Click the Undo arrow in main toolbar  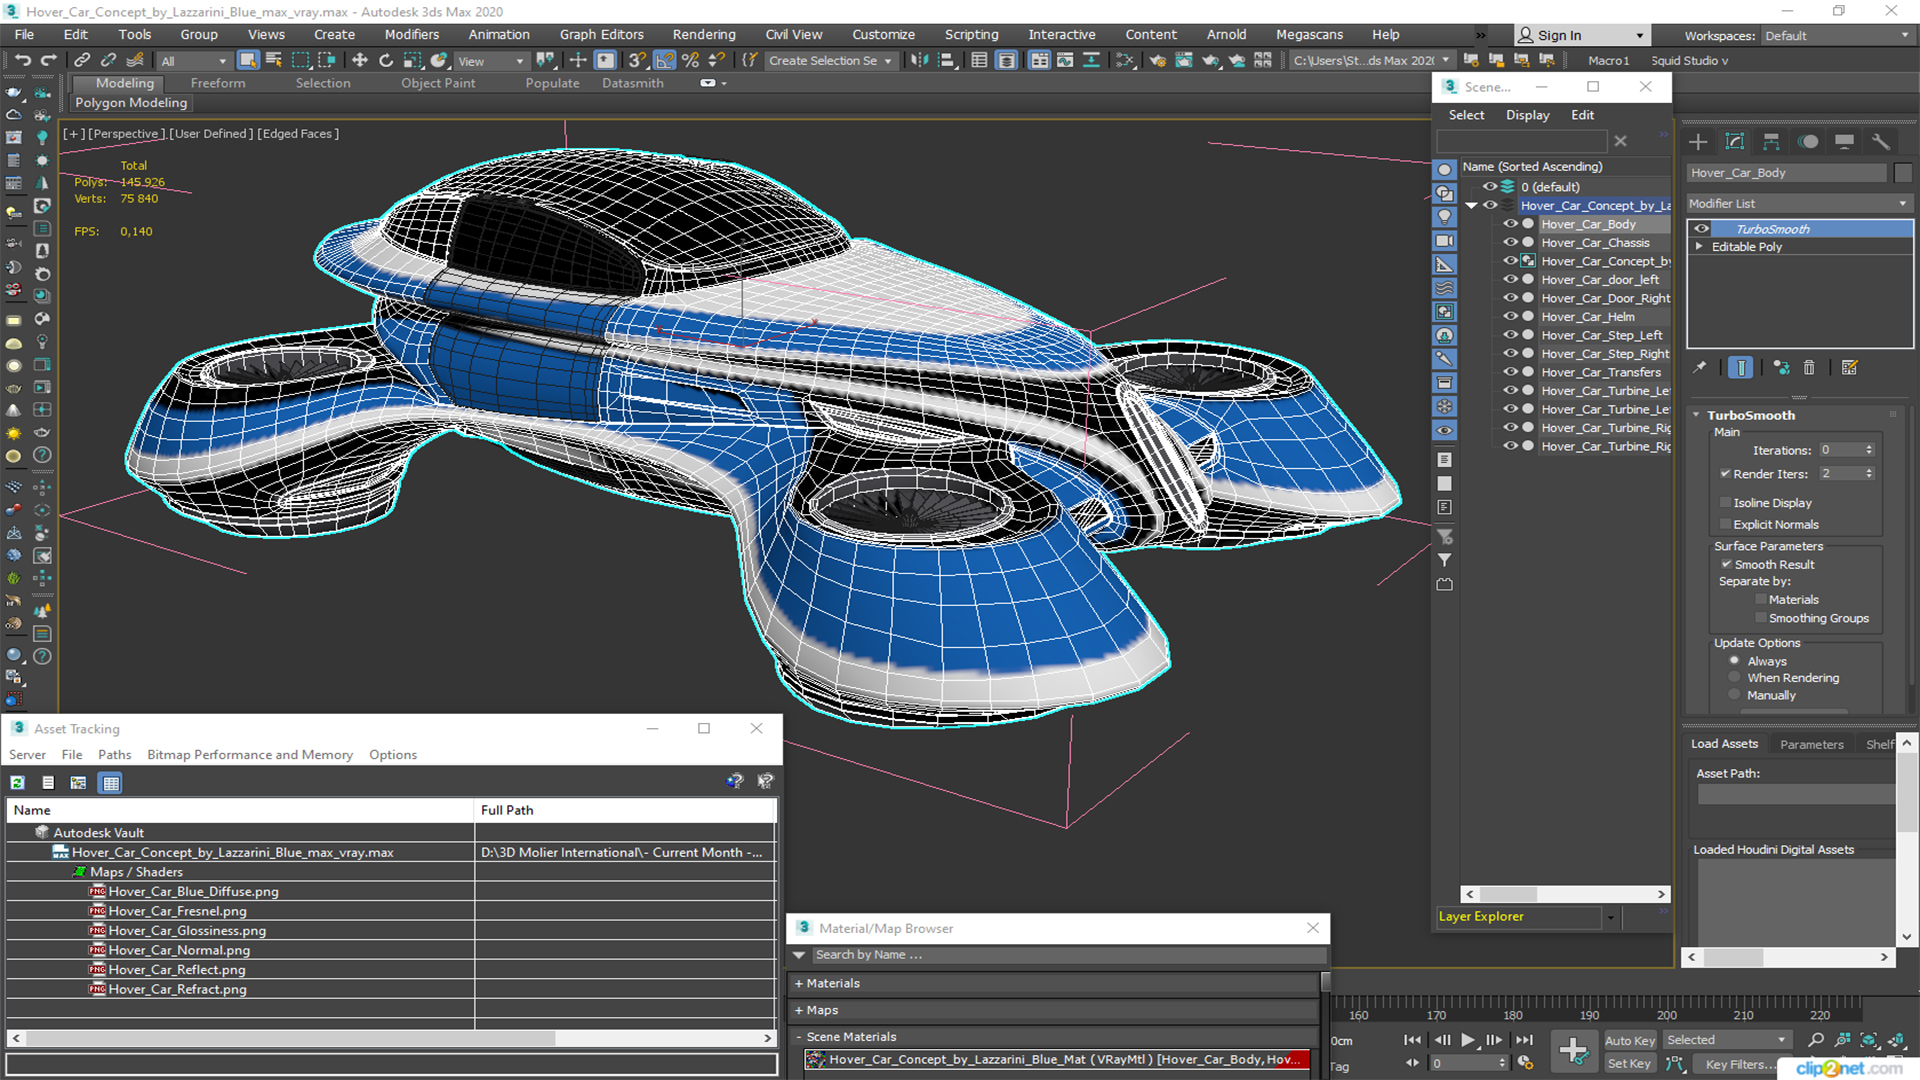pos(22,60)
